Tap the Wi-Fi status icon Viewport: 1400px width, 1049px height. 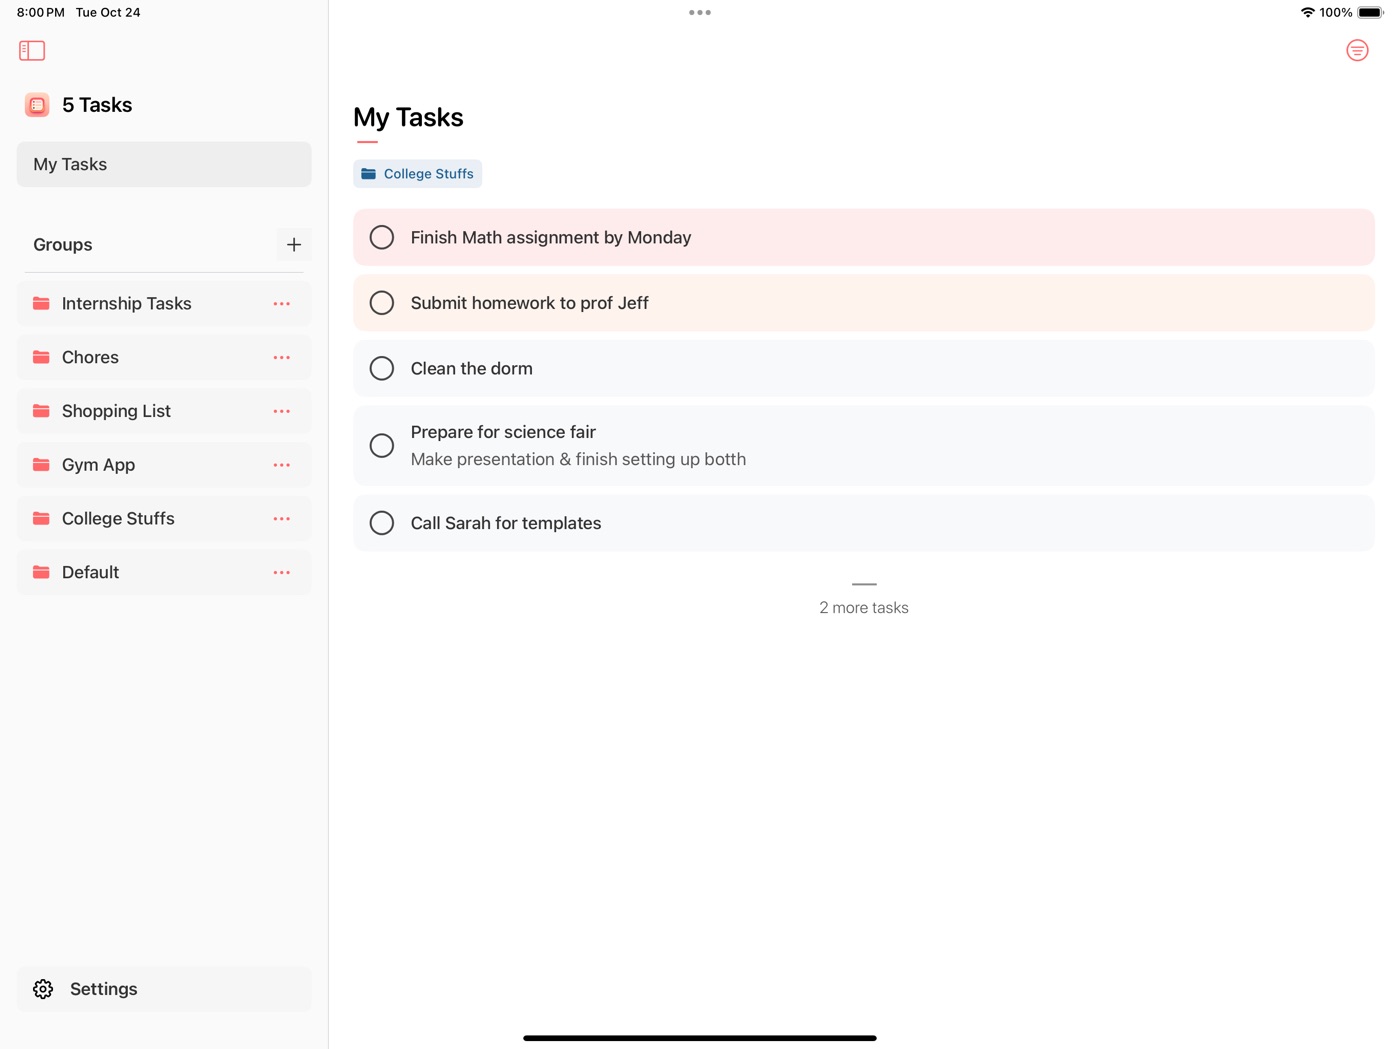point(1307,13)
